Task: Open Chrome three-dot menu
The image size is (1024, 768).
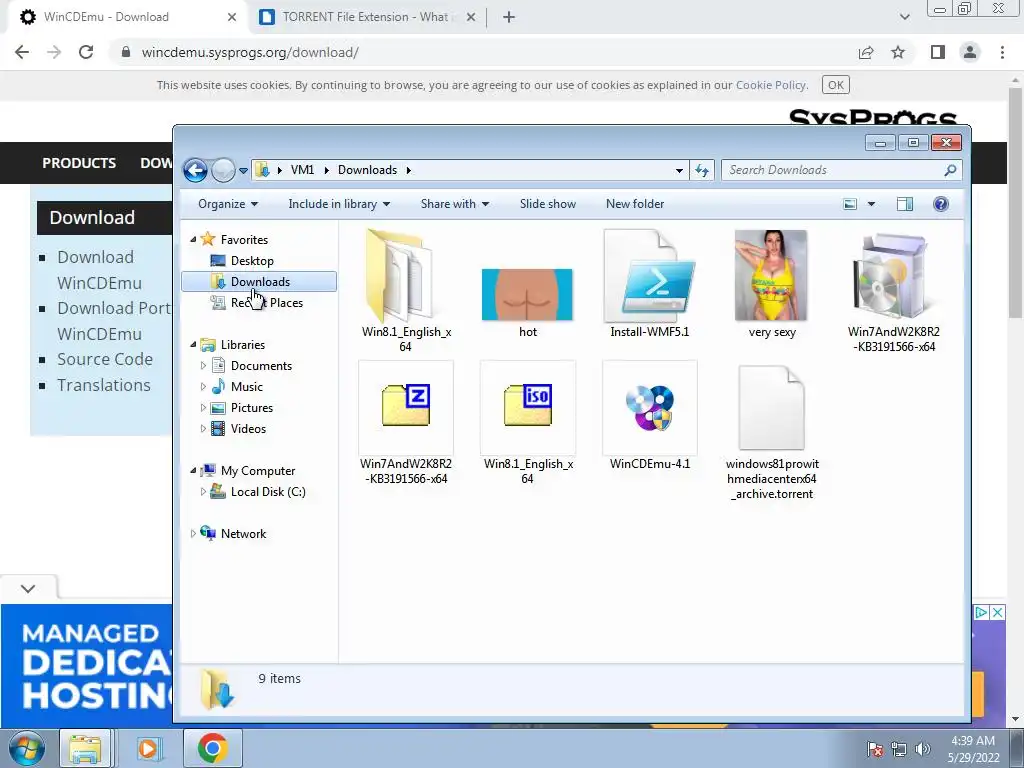Action: point(1002,52)
